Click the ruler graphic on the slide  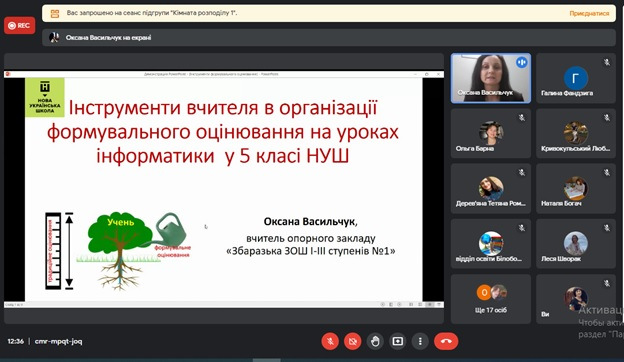pyautogui.click(x=53, y=251)
